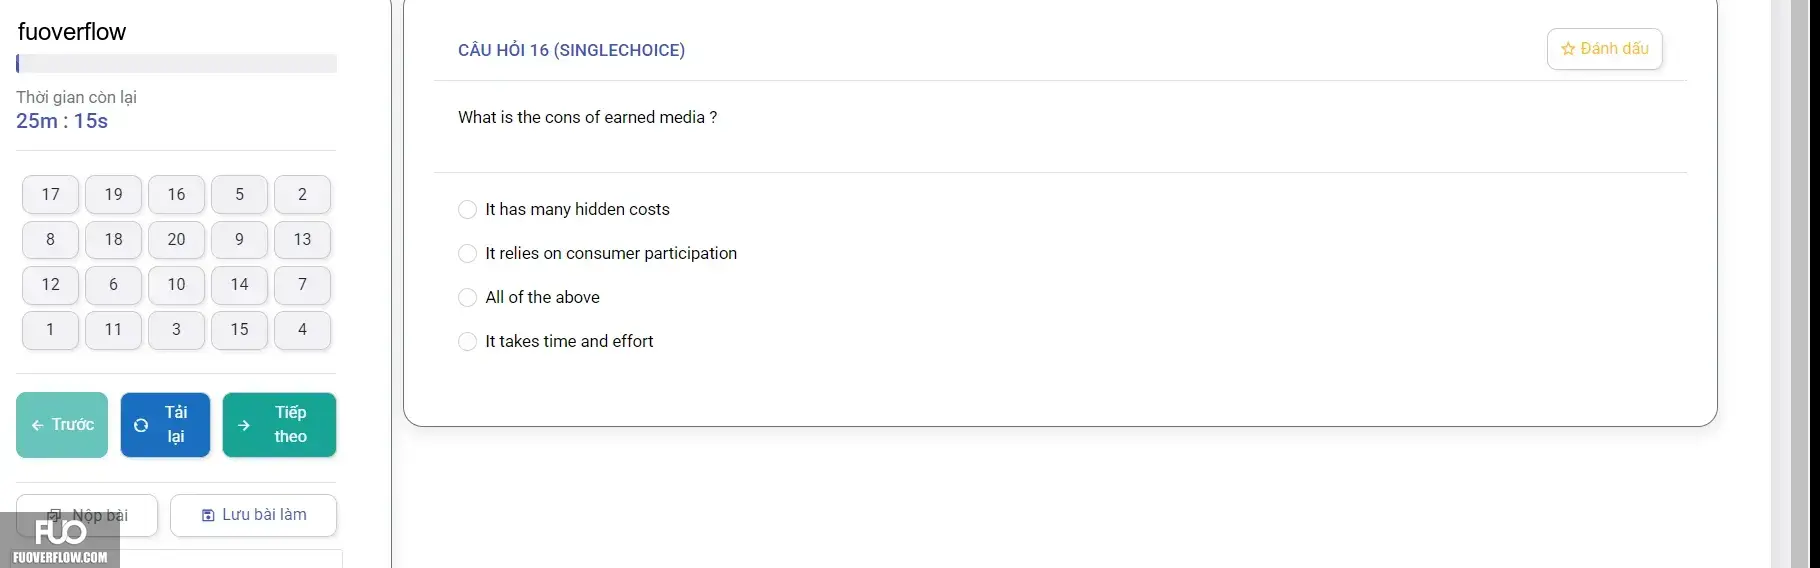Jump to question 17
The image size is (1820, 568).
point(50,194)
